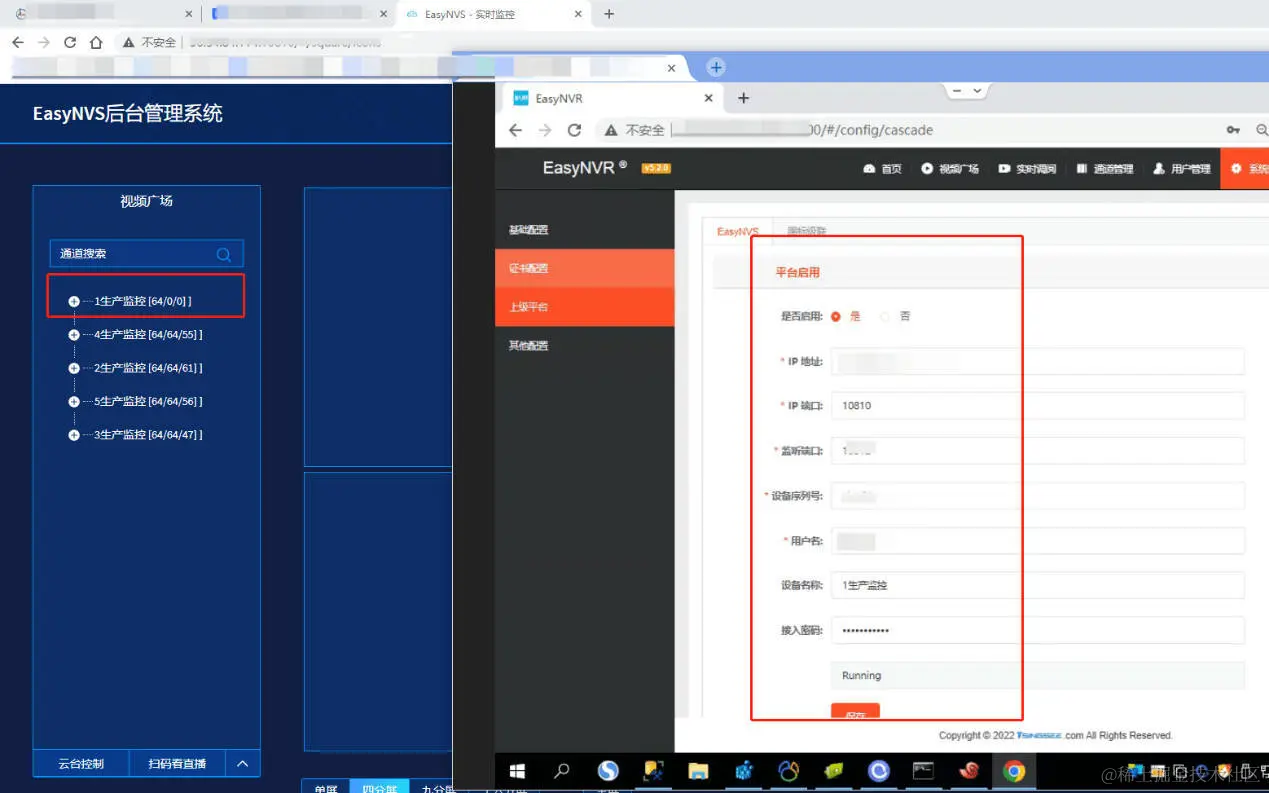Click the 设备名称 field showing 1生产监控
Viewport: 1269px width, 793px height.
pyautogui.click(x=1037, y=585)
